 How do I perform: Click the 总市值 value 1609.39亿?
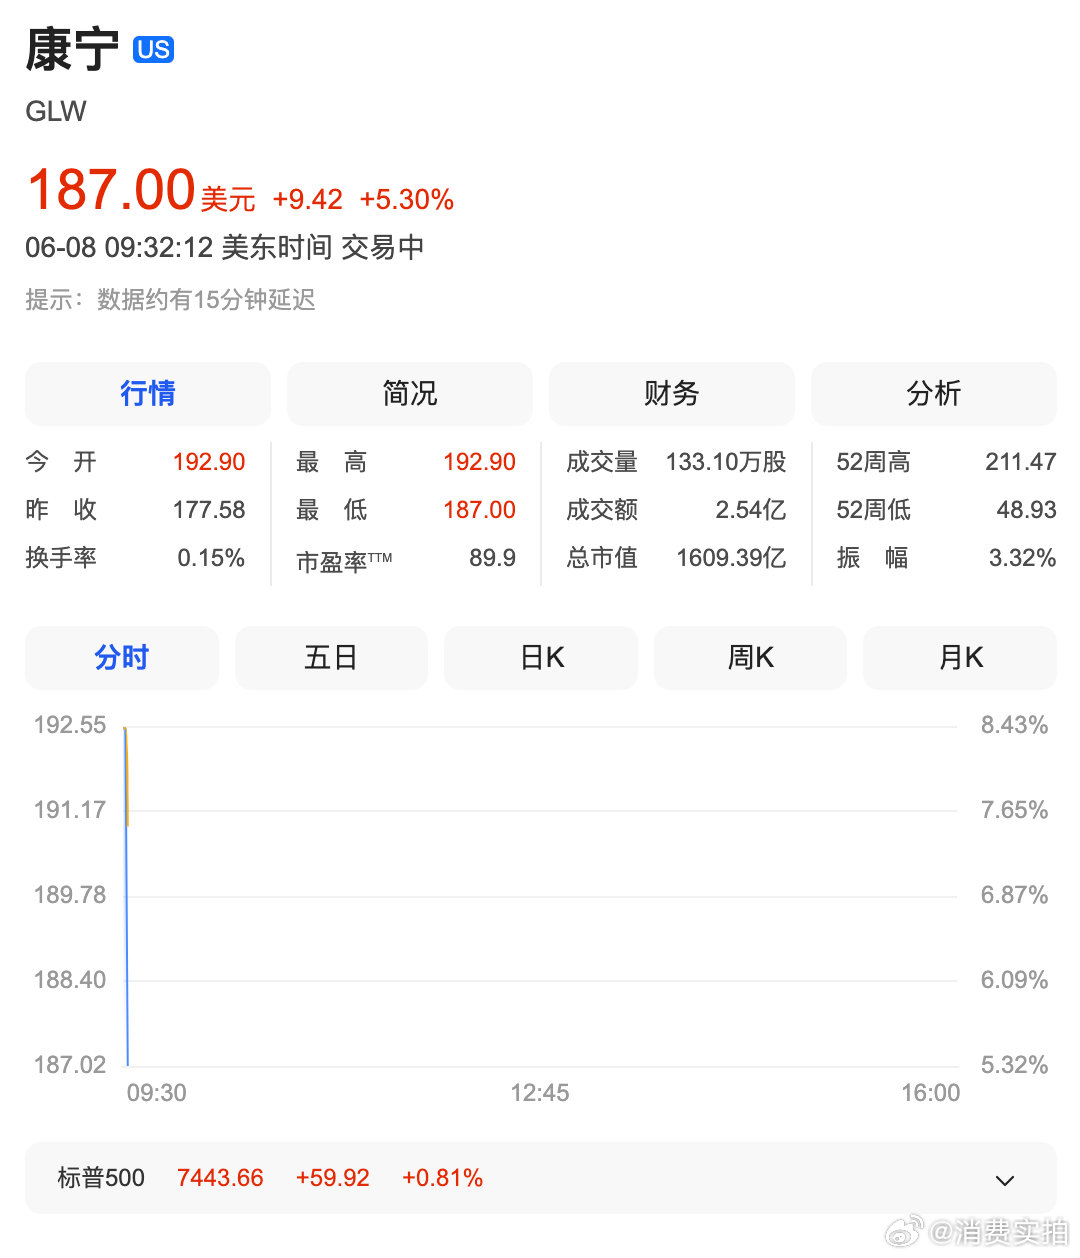pos(731,557)
